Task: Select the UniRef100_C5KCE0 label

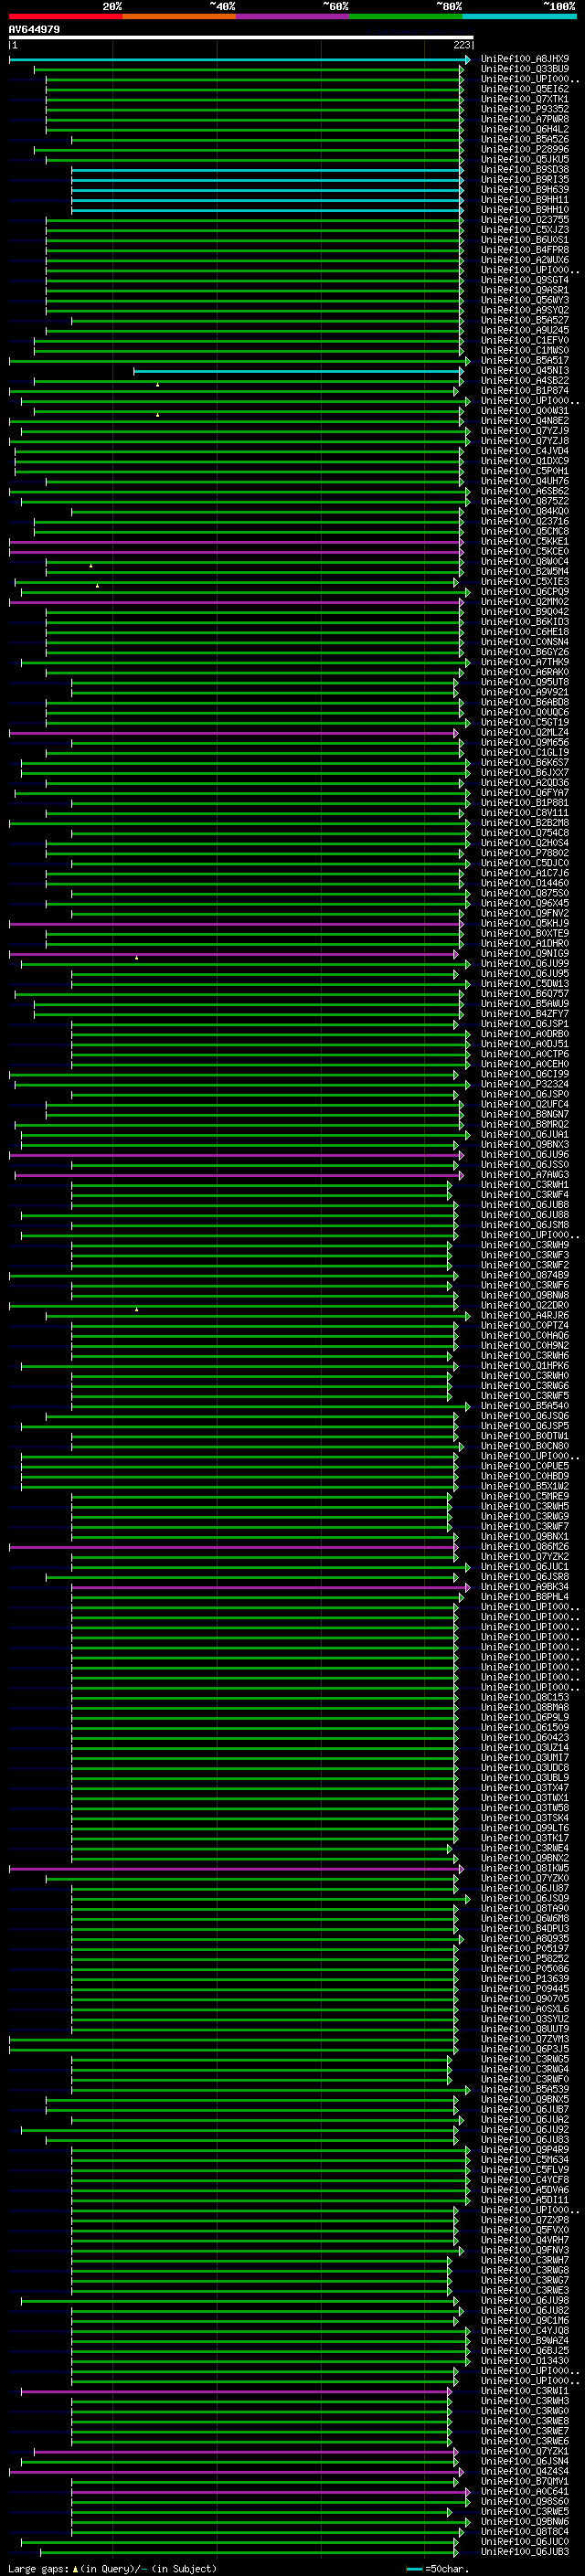Action: (x=525, y=552)
